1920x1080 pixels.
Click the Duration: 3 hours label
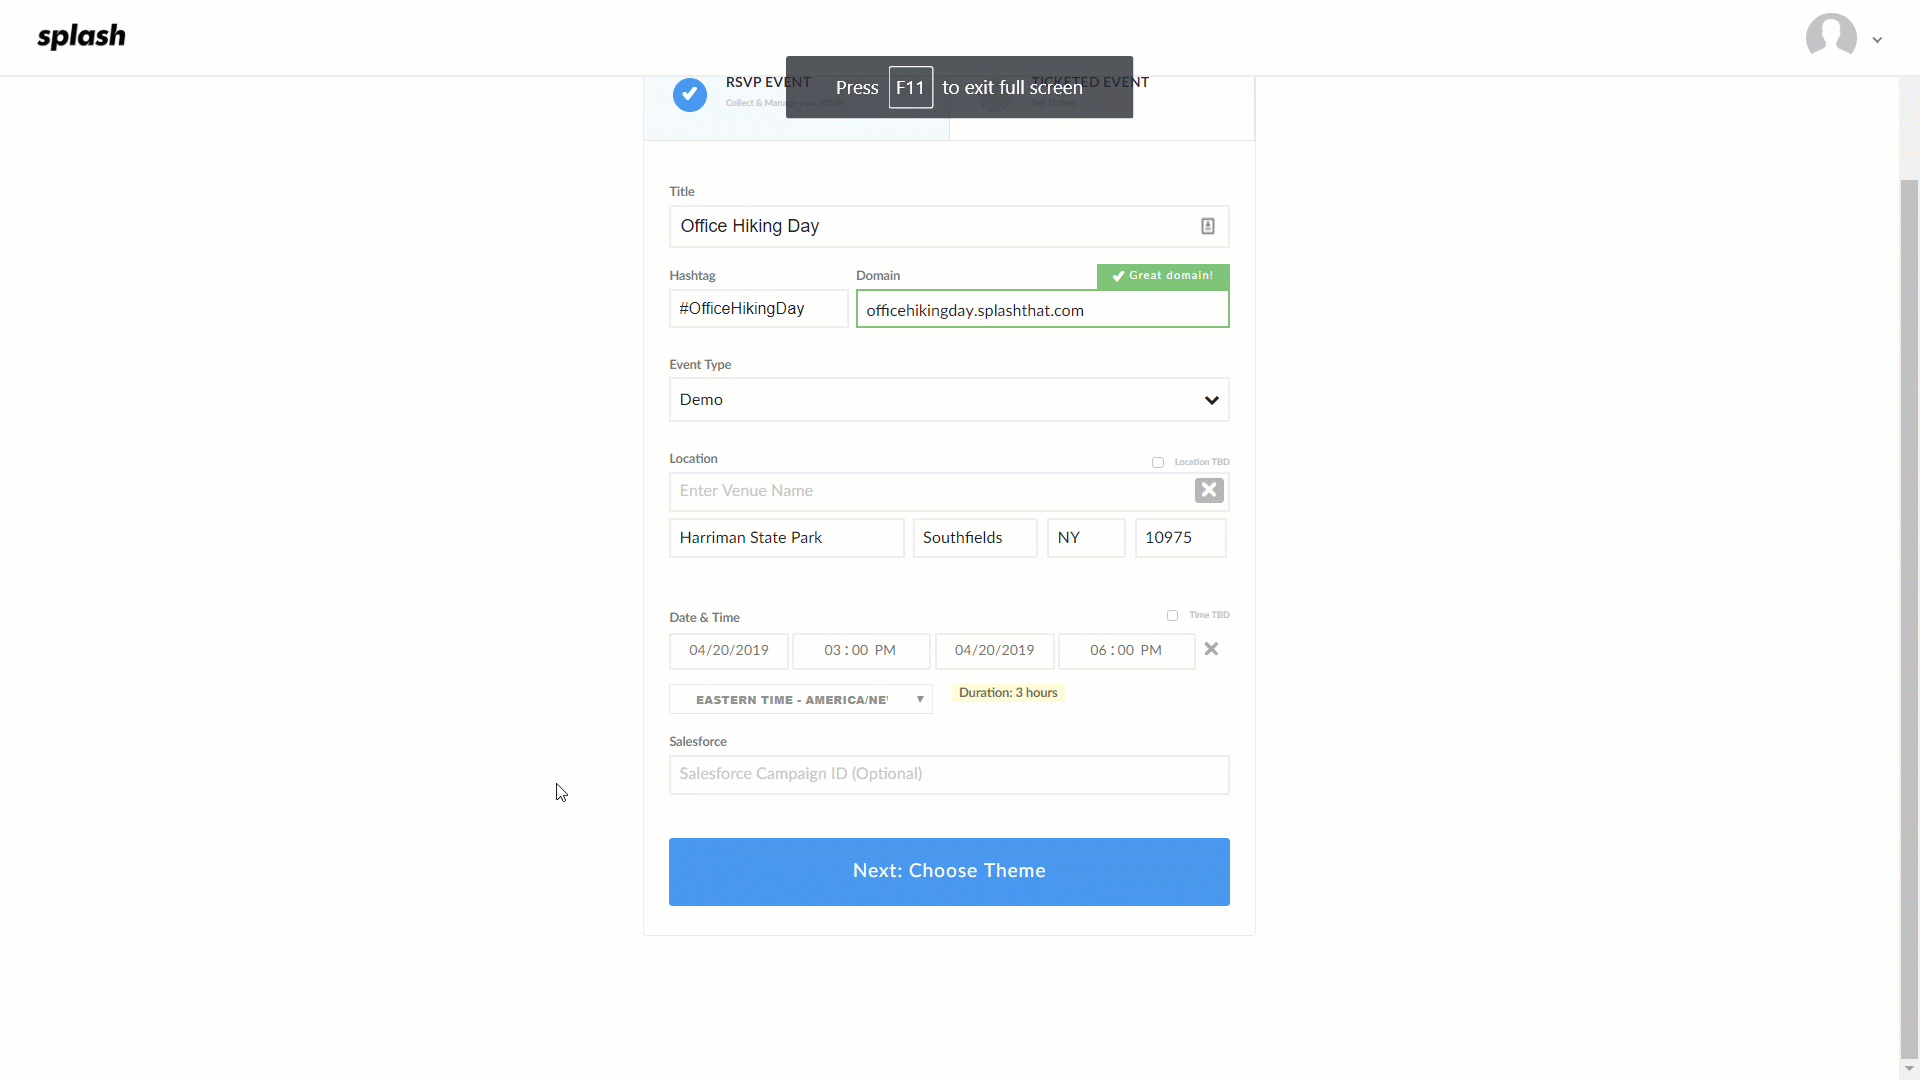[1008, 693]
